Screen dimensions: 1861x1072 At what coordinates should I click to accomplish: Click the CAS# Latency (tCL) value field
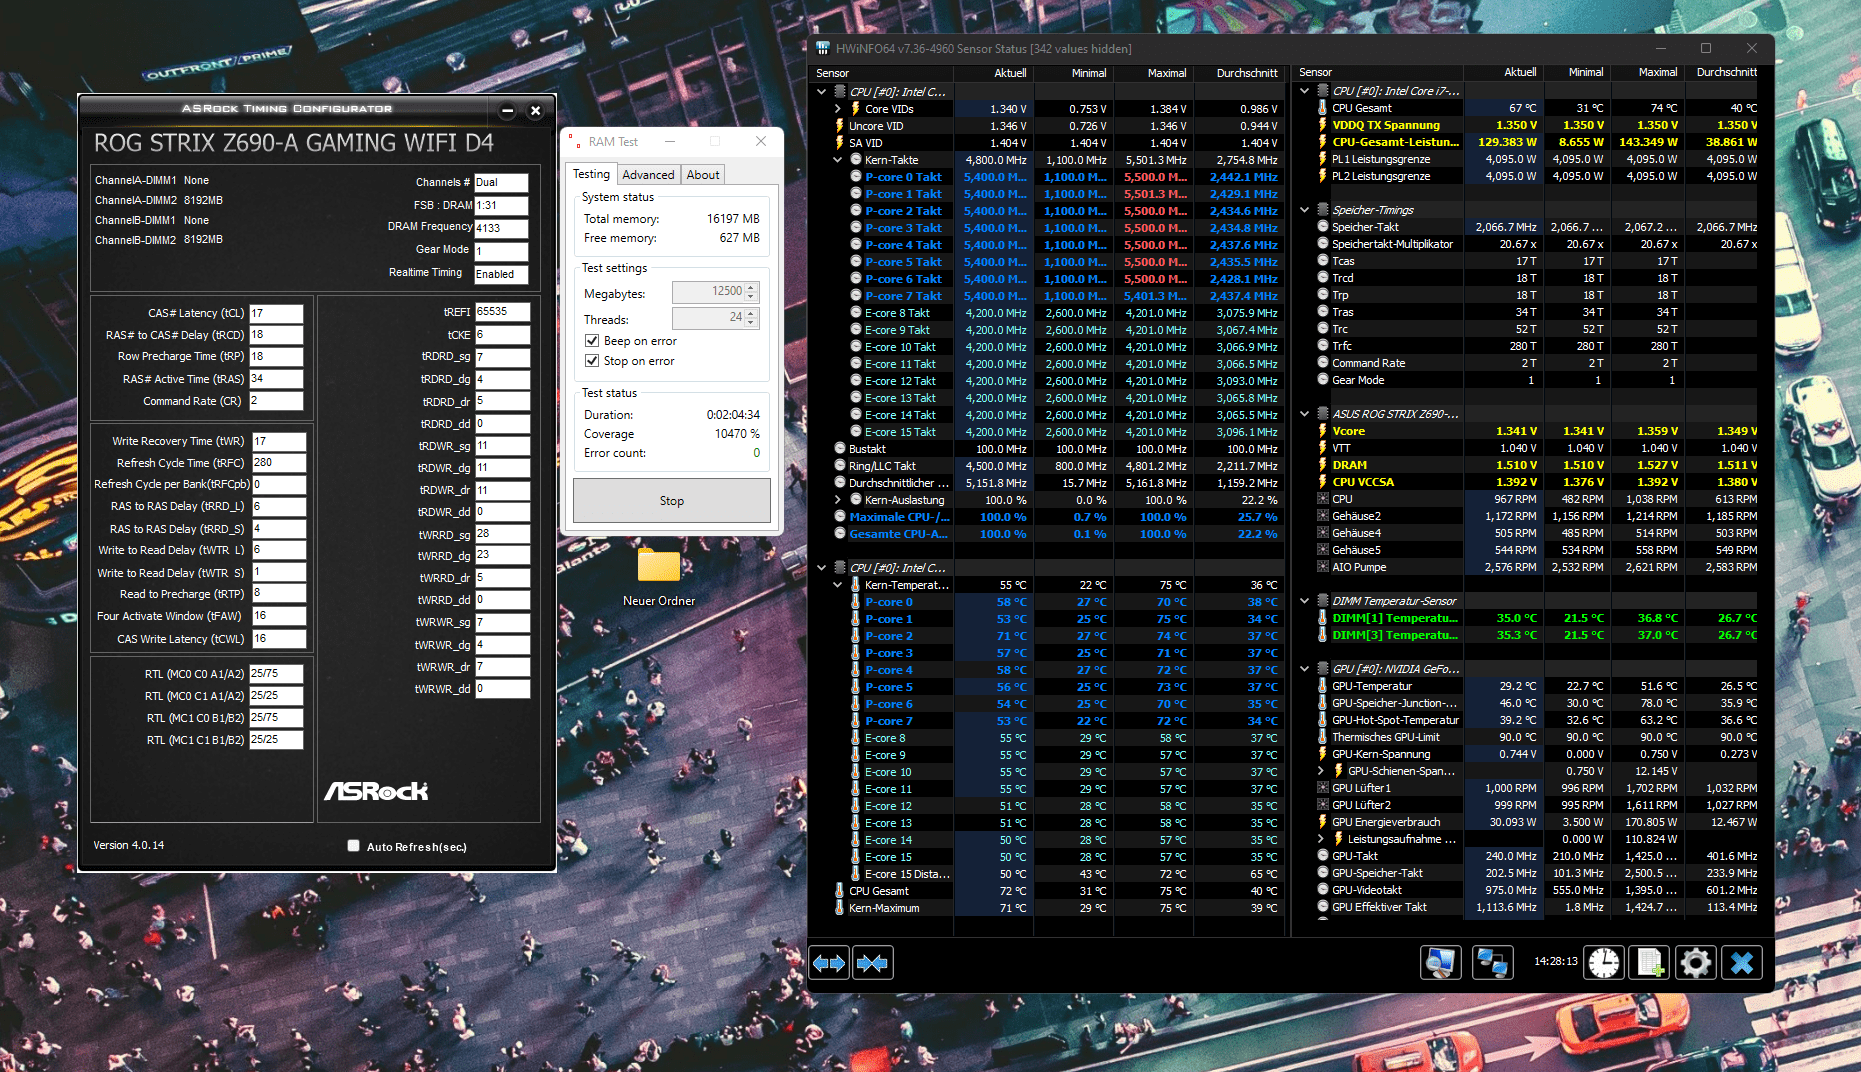pos(276,313)
